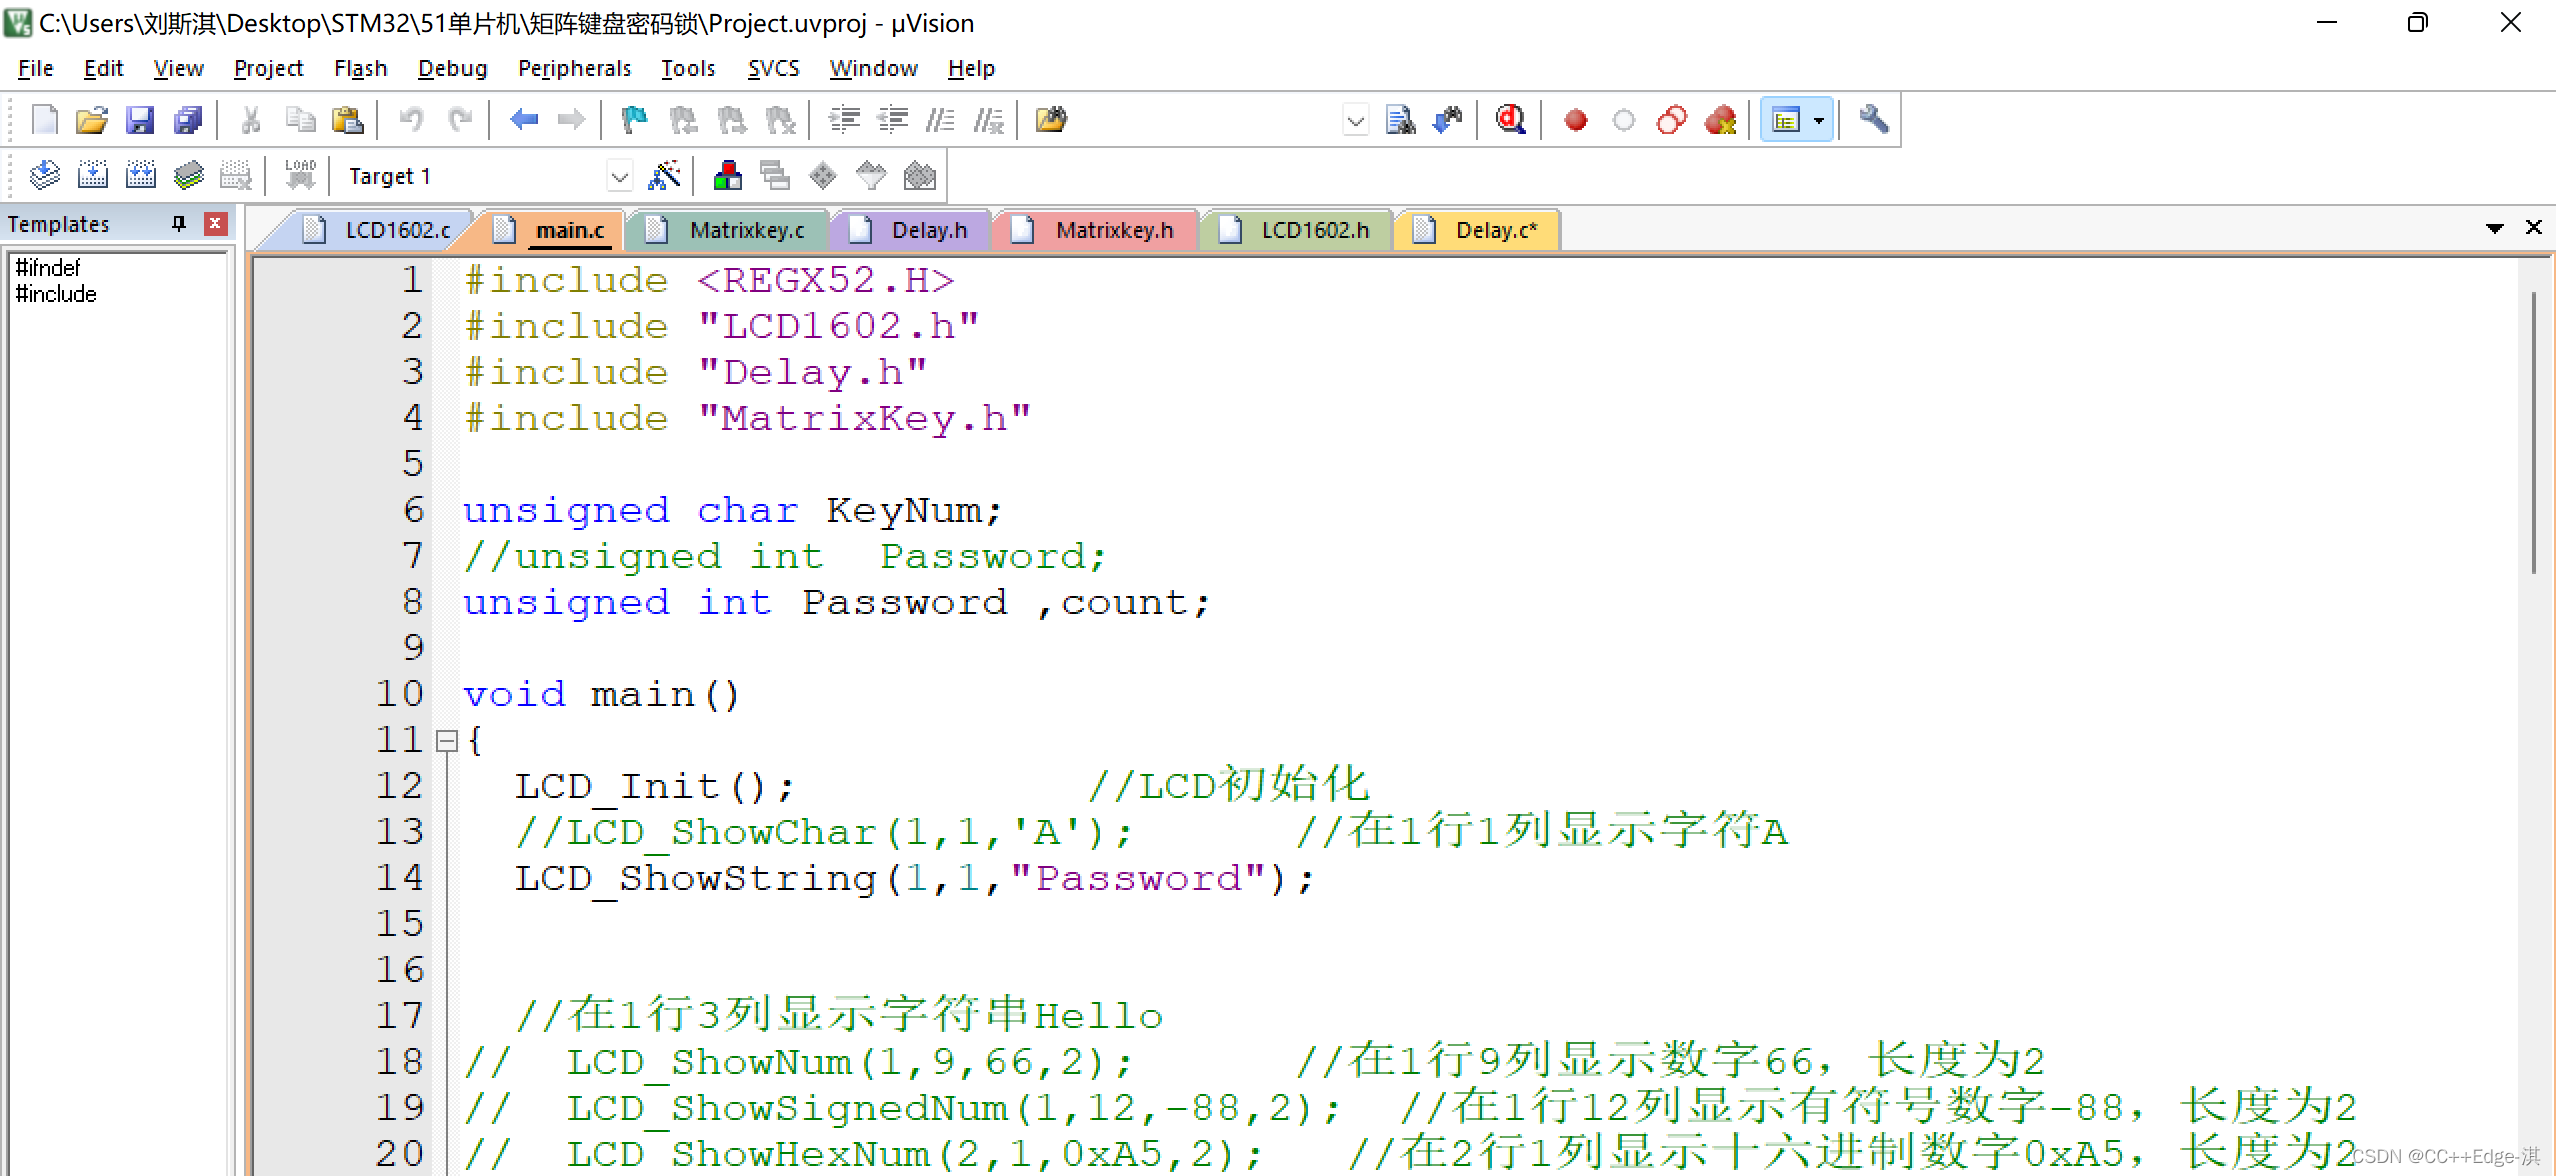Open the window layout dropdown arrow

(x=1819, y=121)
